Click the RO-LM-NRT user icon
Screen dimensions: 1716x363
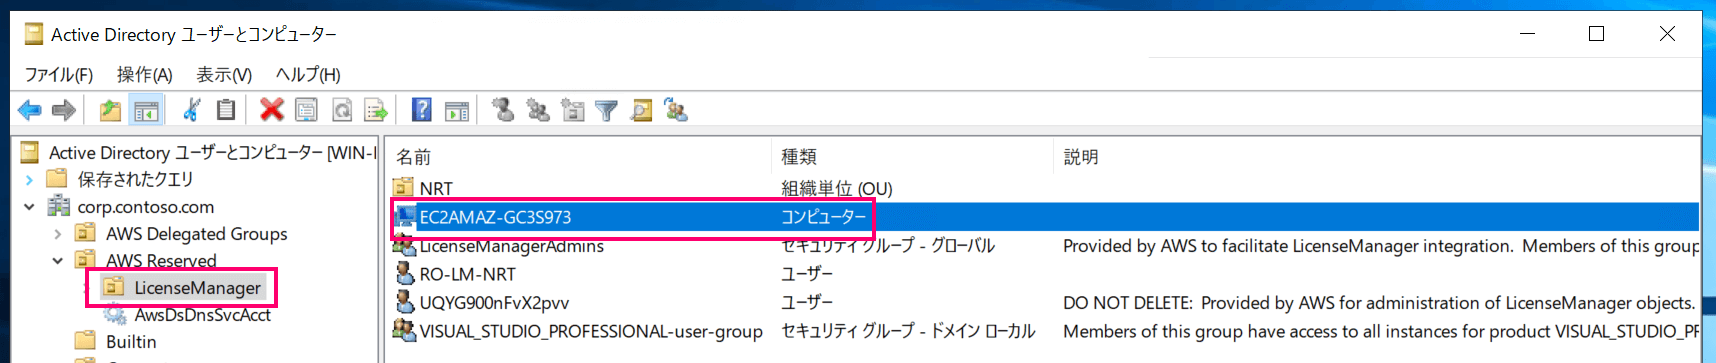pos(404,273)
